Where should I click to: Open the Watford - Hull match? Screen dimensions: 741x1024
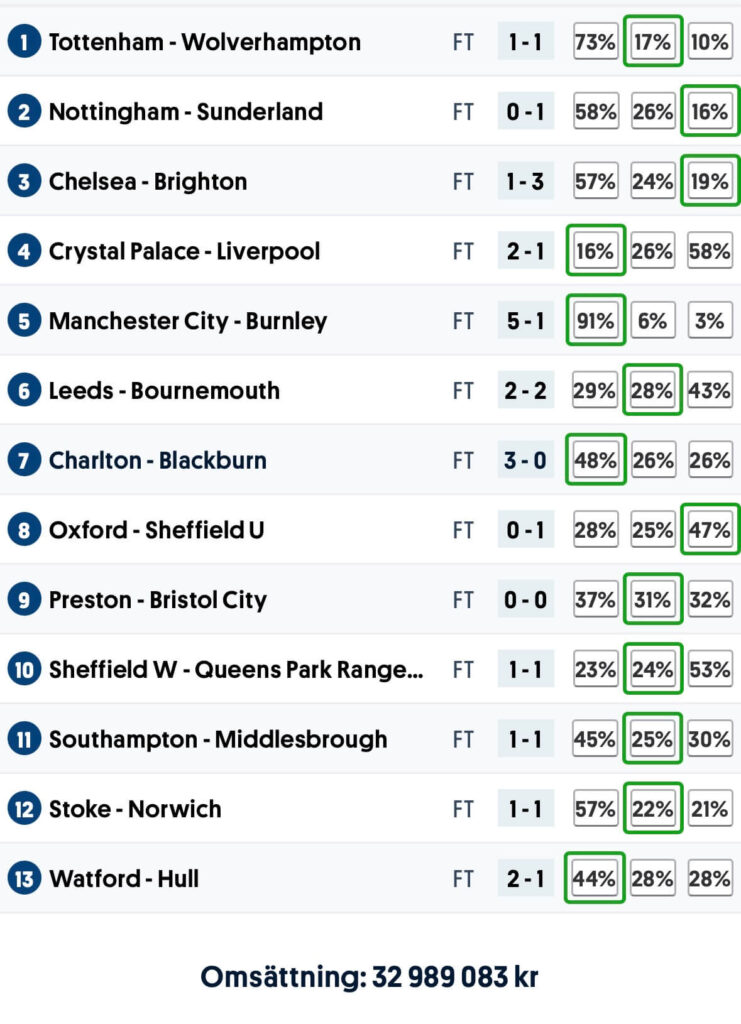pos(124,879)
